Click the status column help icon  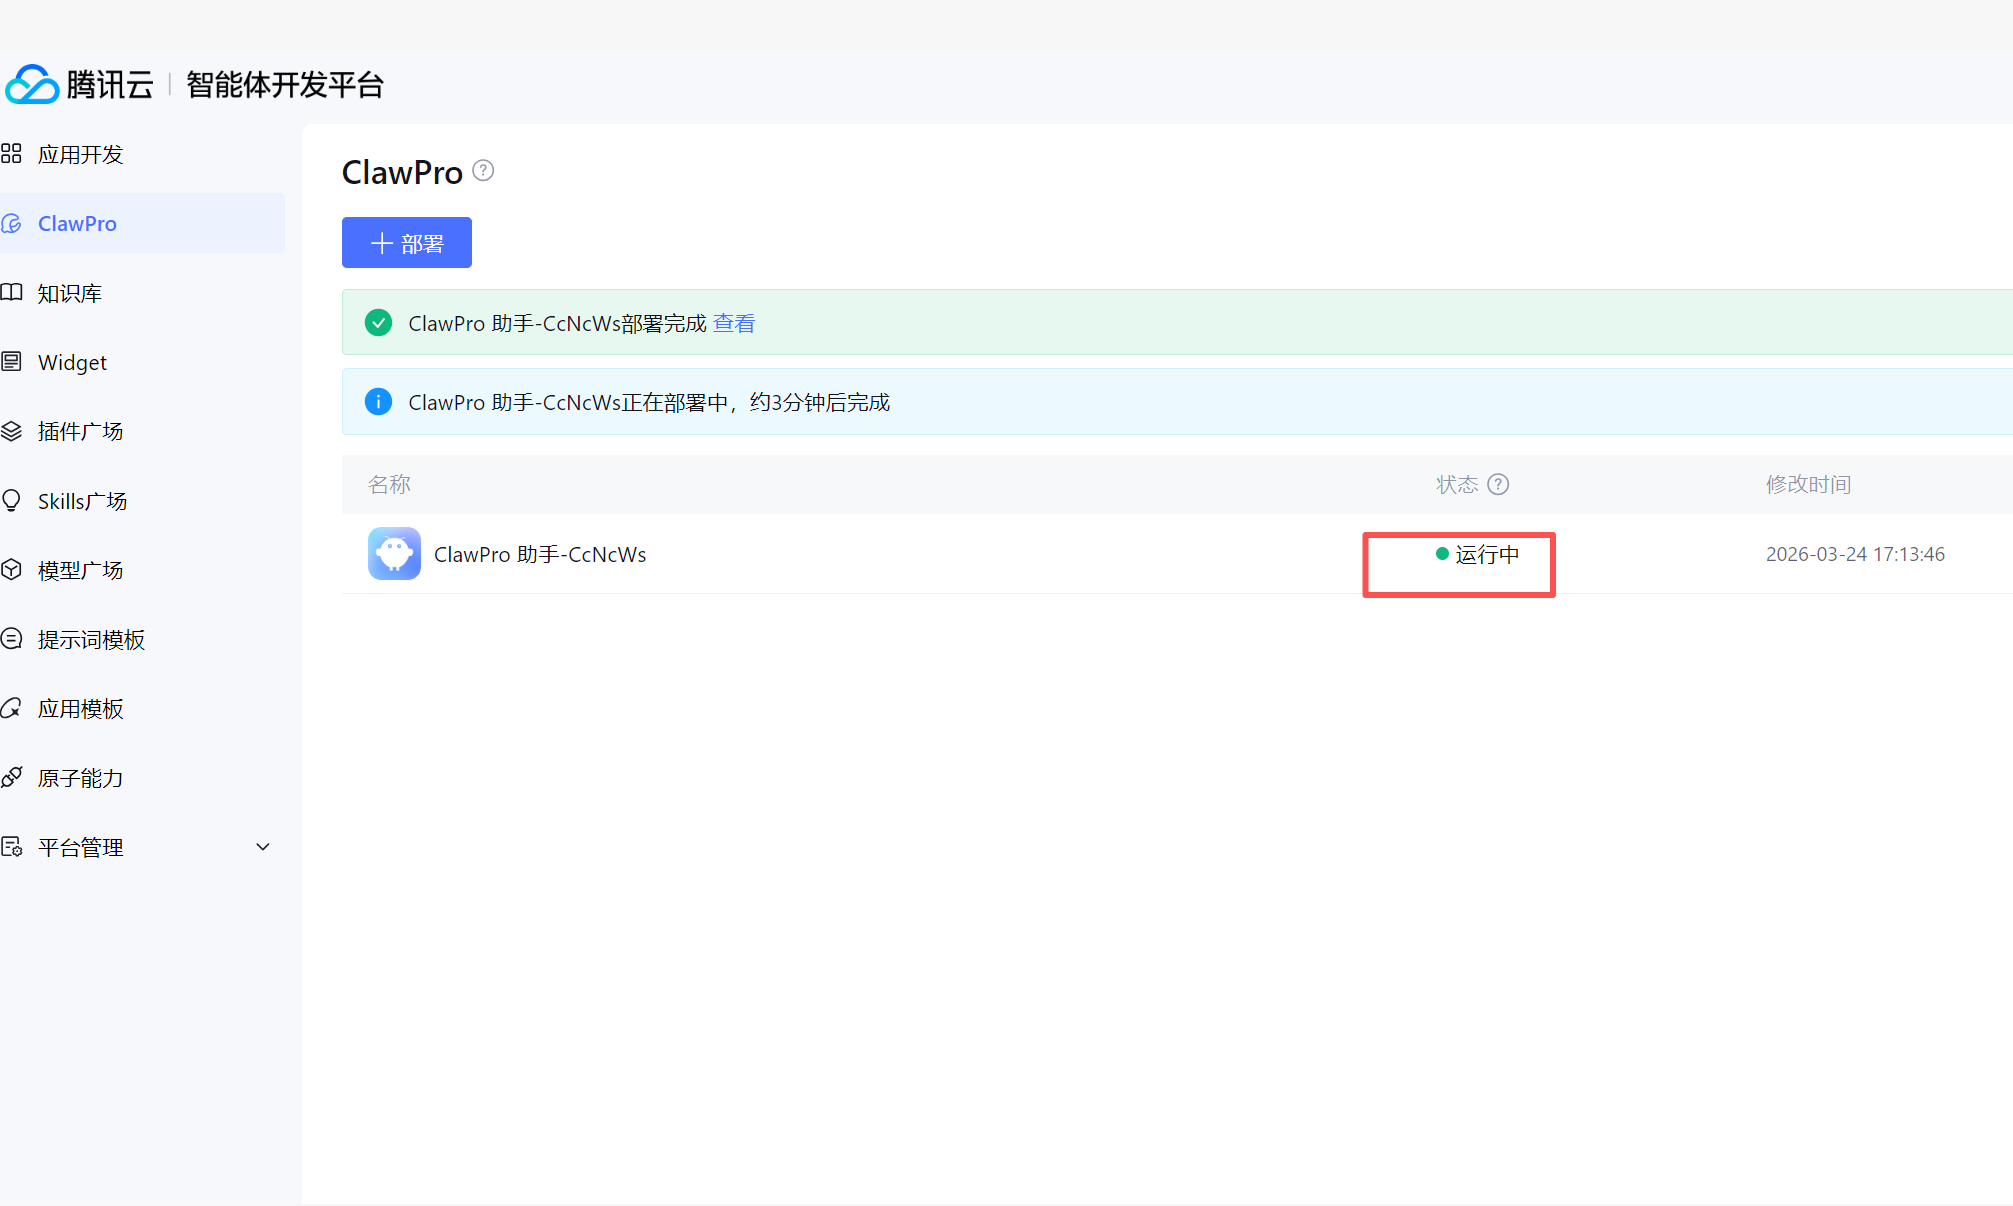point(1498,485)
